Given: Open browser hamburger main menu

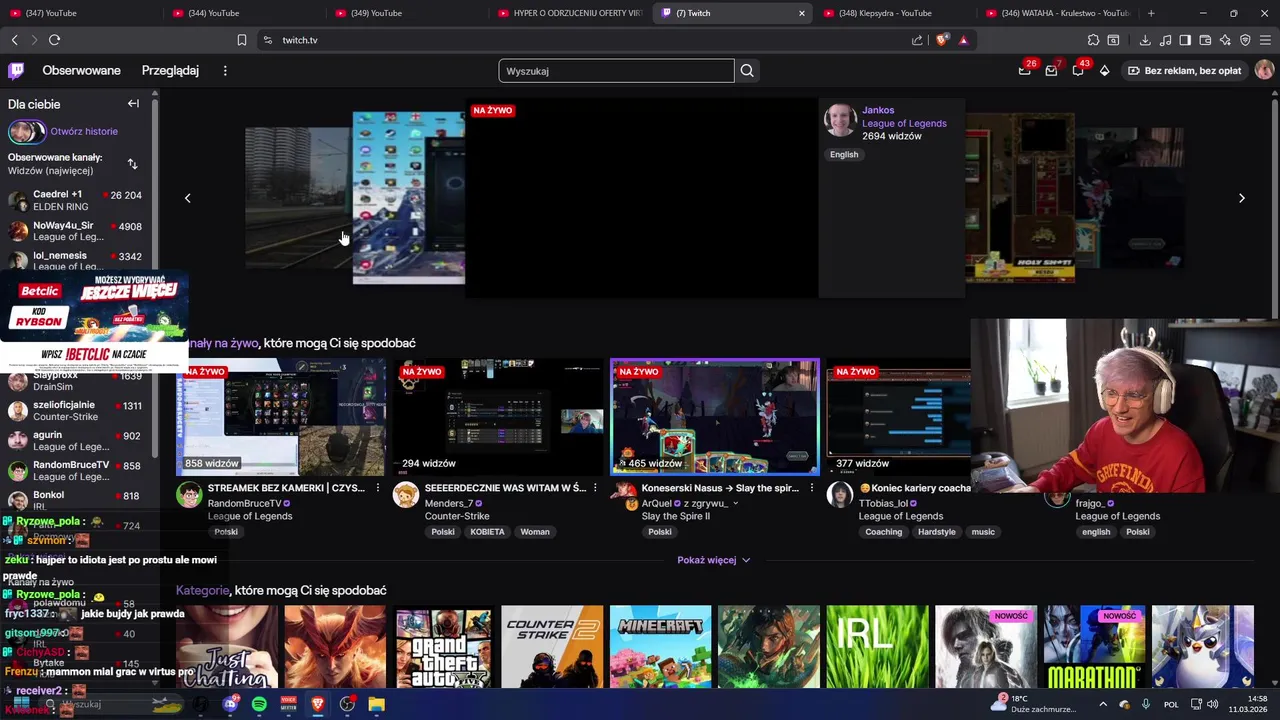Looking at the screenshot, I should click(1266, 40).
